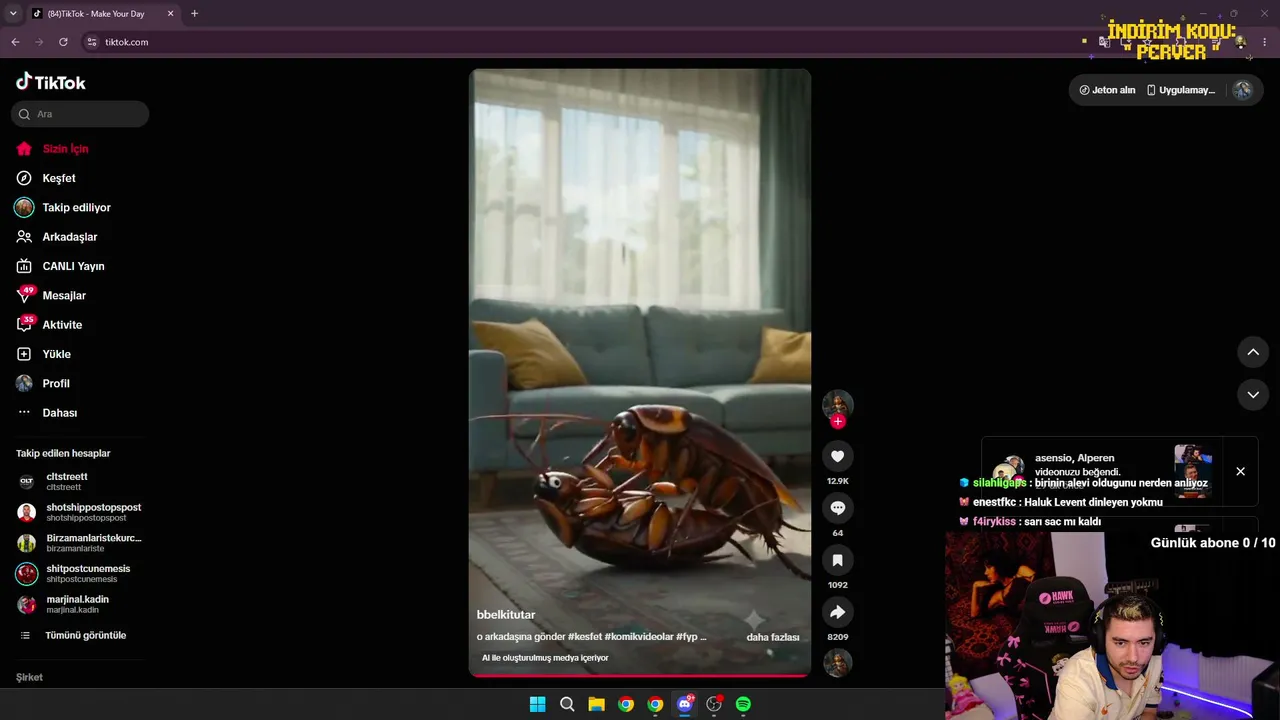
Task: Click AI ile oluşturulmuş medya içeriyor label
Action: [545, 658]
